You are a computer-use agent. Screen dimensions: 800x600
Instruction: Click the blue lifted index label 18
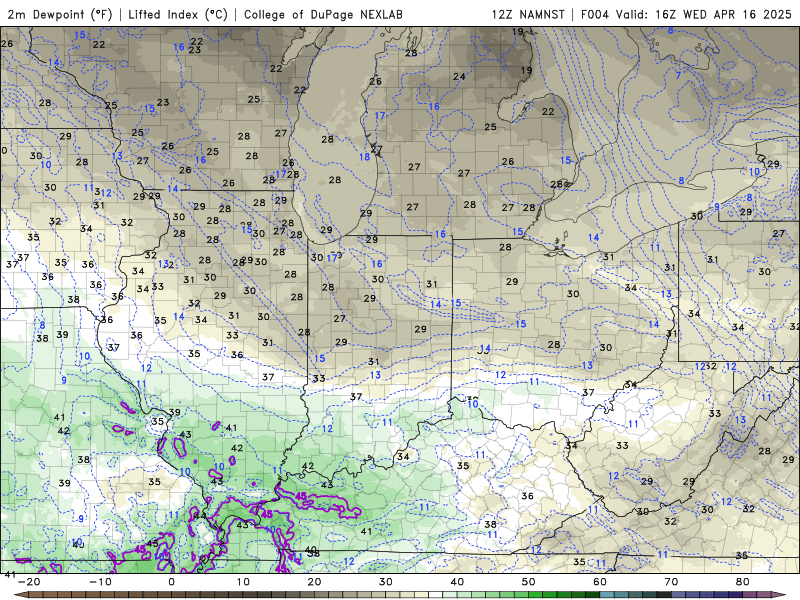tap(364, 157)
